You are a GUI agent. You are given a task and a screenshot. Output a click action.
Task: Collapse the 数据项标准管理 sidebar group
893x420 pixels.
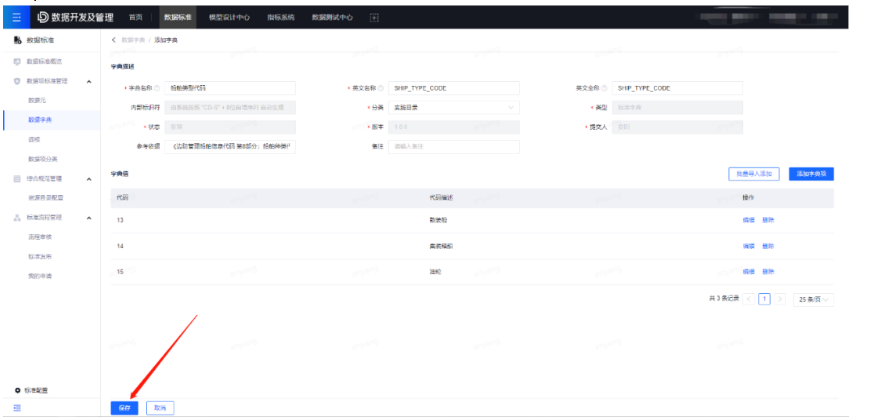[x=89, y=81]
